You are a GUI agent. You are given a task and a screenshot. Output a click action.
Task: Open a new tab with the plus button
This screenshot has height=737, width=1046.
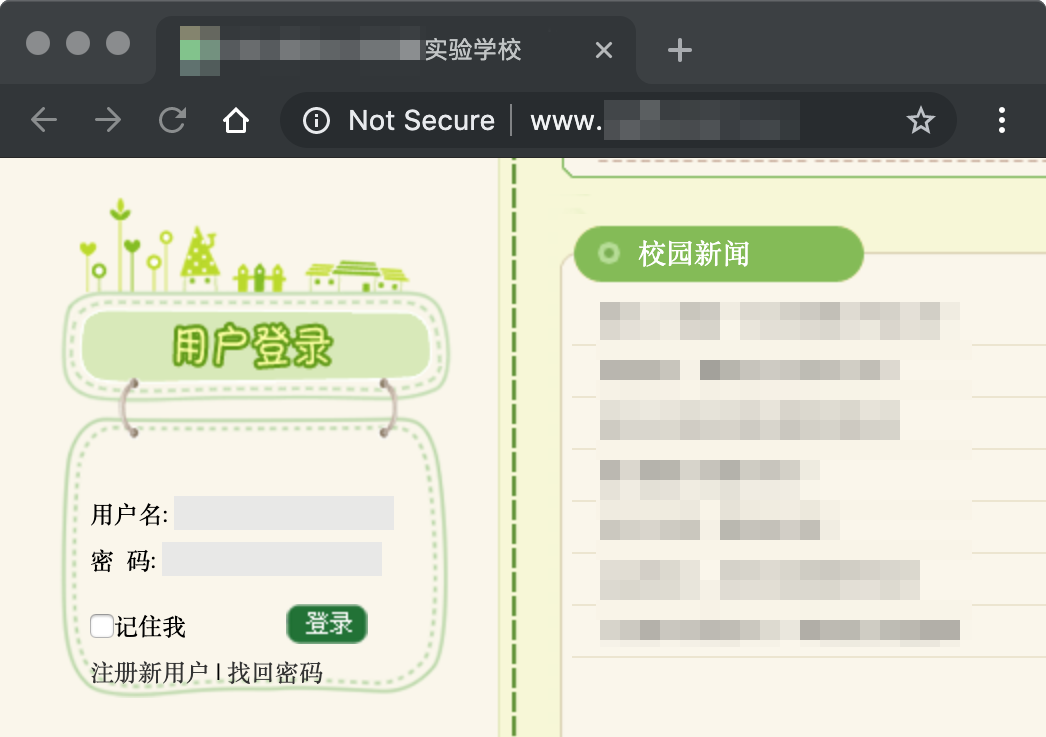[x=679, y=50]
